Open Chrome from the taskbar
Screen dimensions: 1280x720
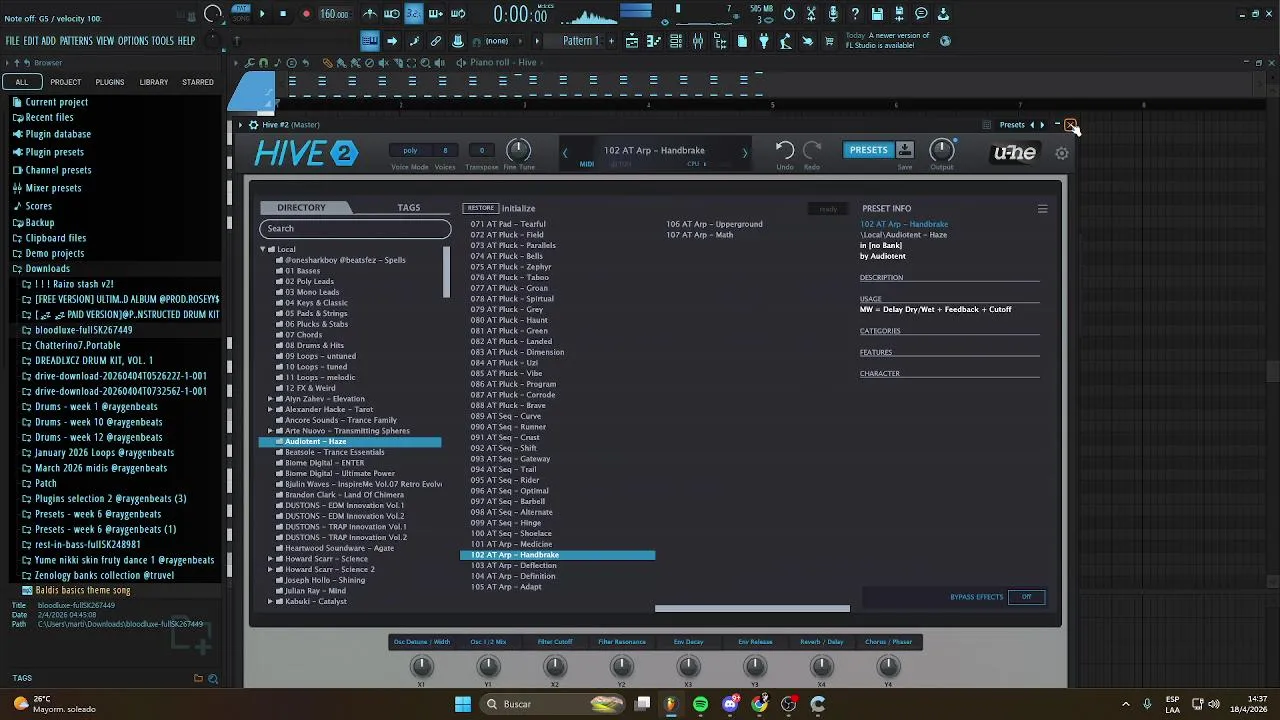click(760, 704)
